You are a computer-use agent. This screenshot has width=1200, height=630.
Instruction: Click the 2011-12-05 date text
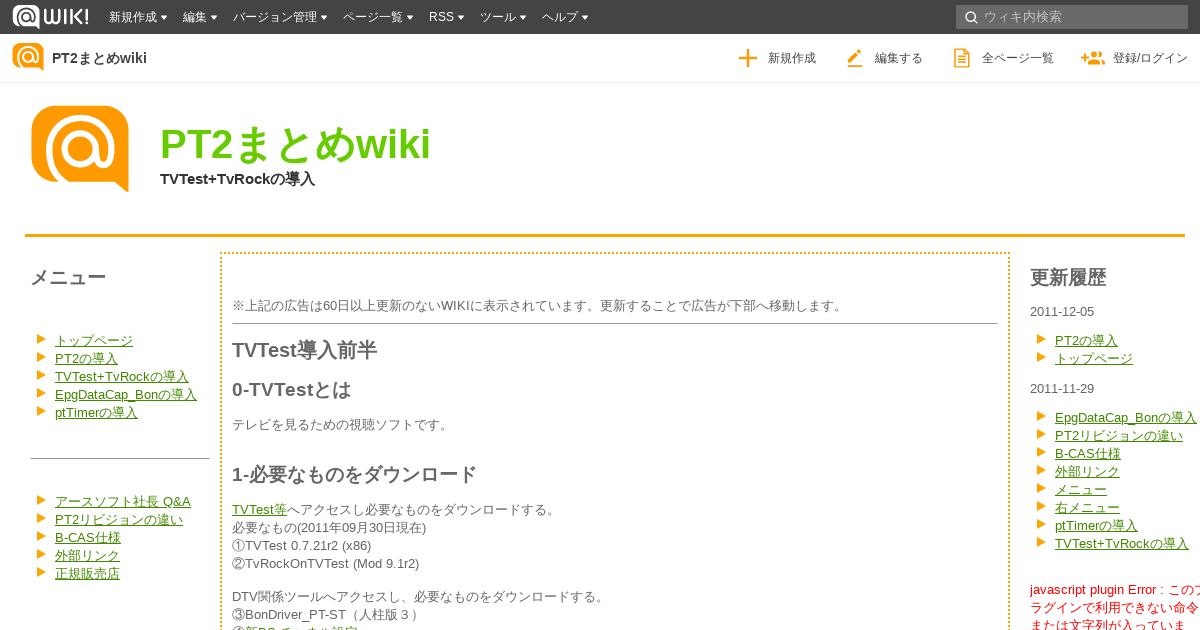click(x=1062, y=311)
